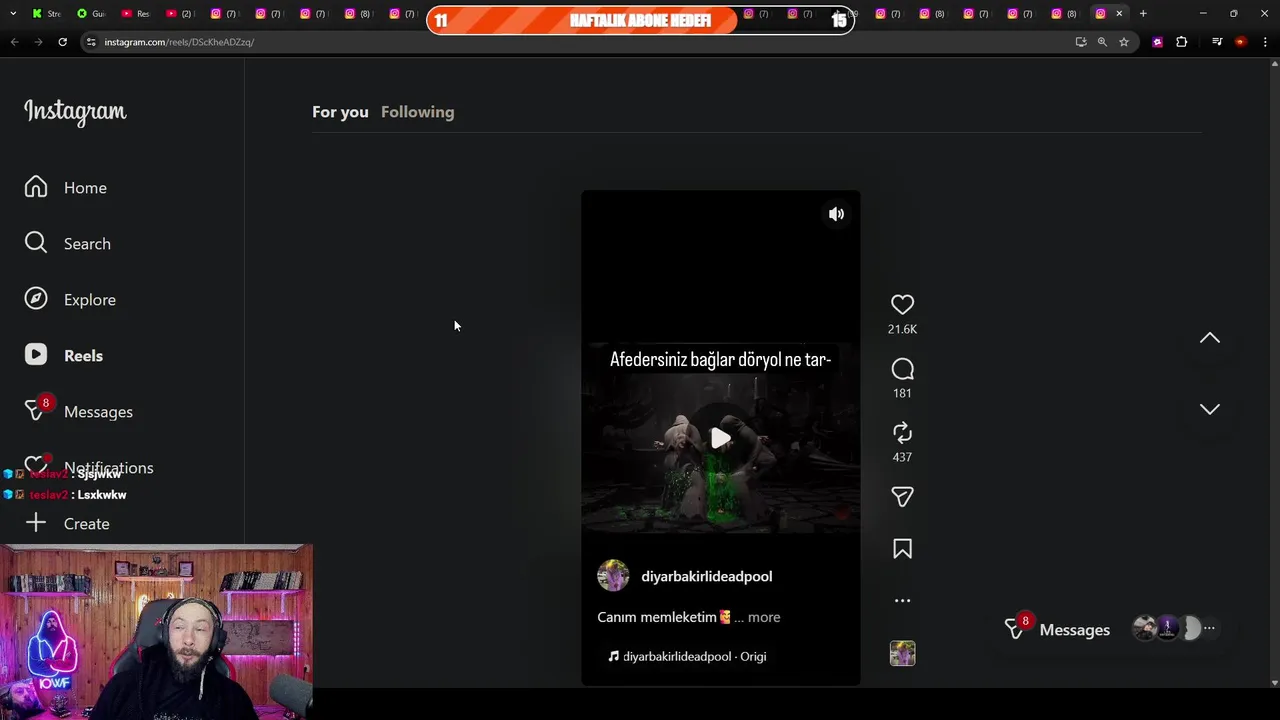
Task: Like the reel with the heart icon
Action: coord(902,305)
